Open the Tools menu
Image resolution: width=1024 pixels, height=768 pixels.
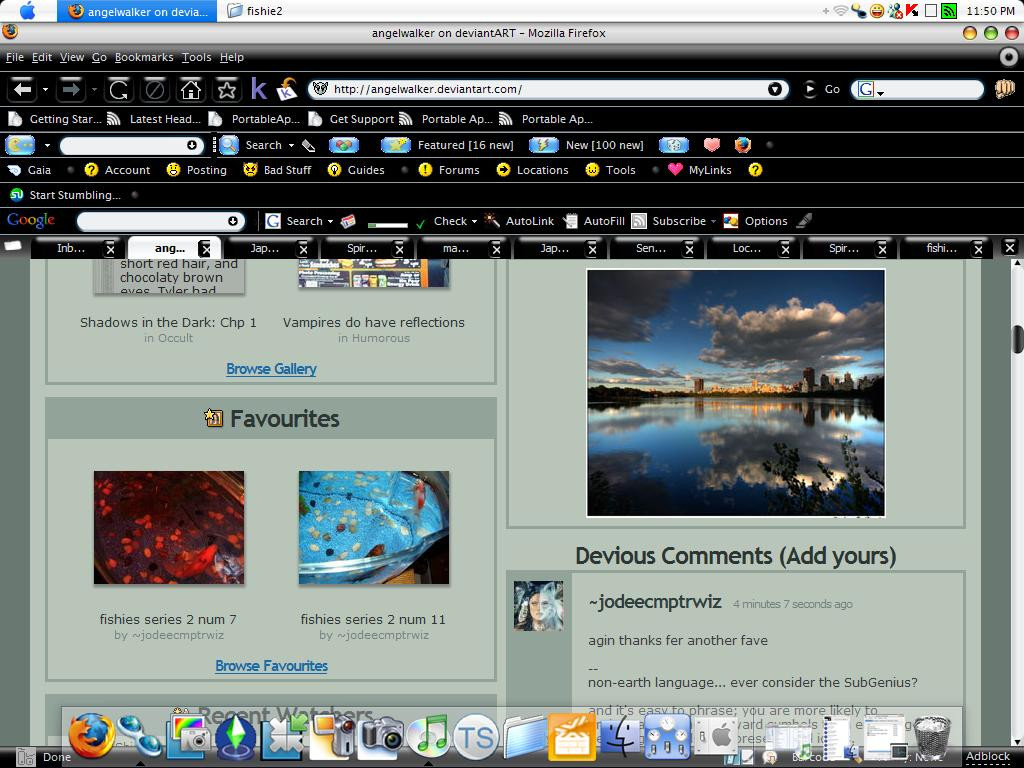point(197,57)
